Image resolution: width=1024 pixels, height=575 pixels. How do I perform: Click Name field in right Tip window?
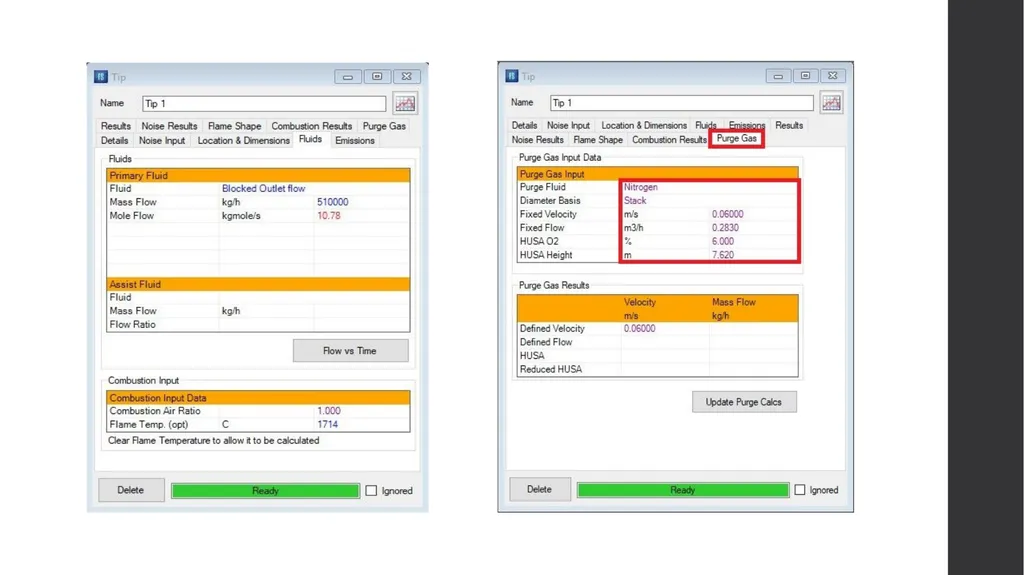(681, 103)
